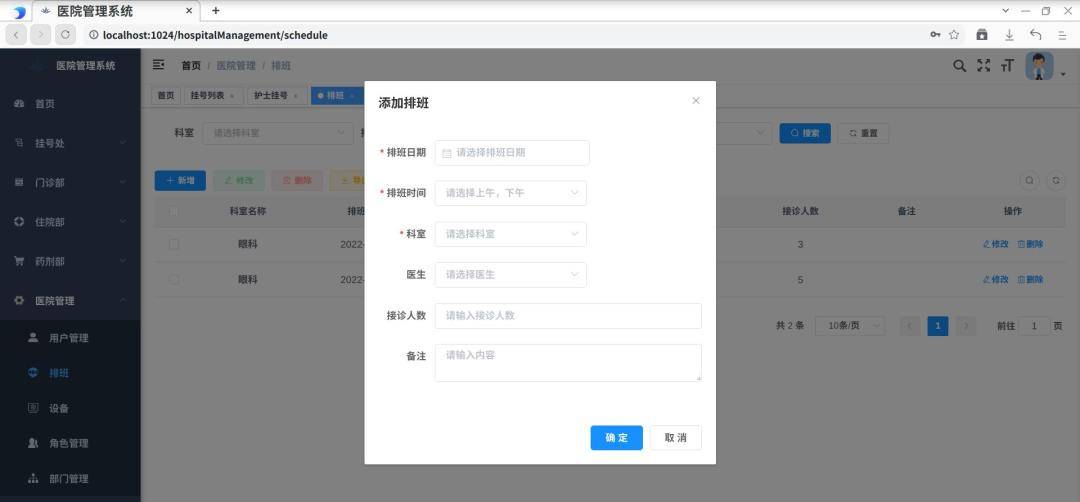Go to the next page arrow
This screenshot has width=1080, height=502.
(x=966, y=326)
